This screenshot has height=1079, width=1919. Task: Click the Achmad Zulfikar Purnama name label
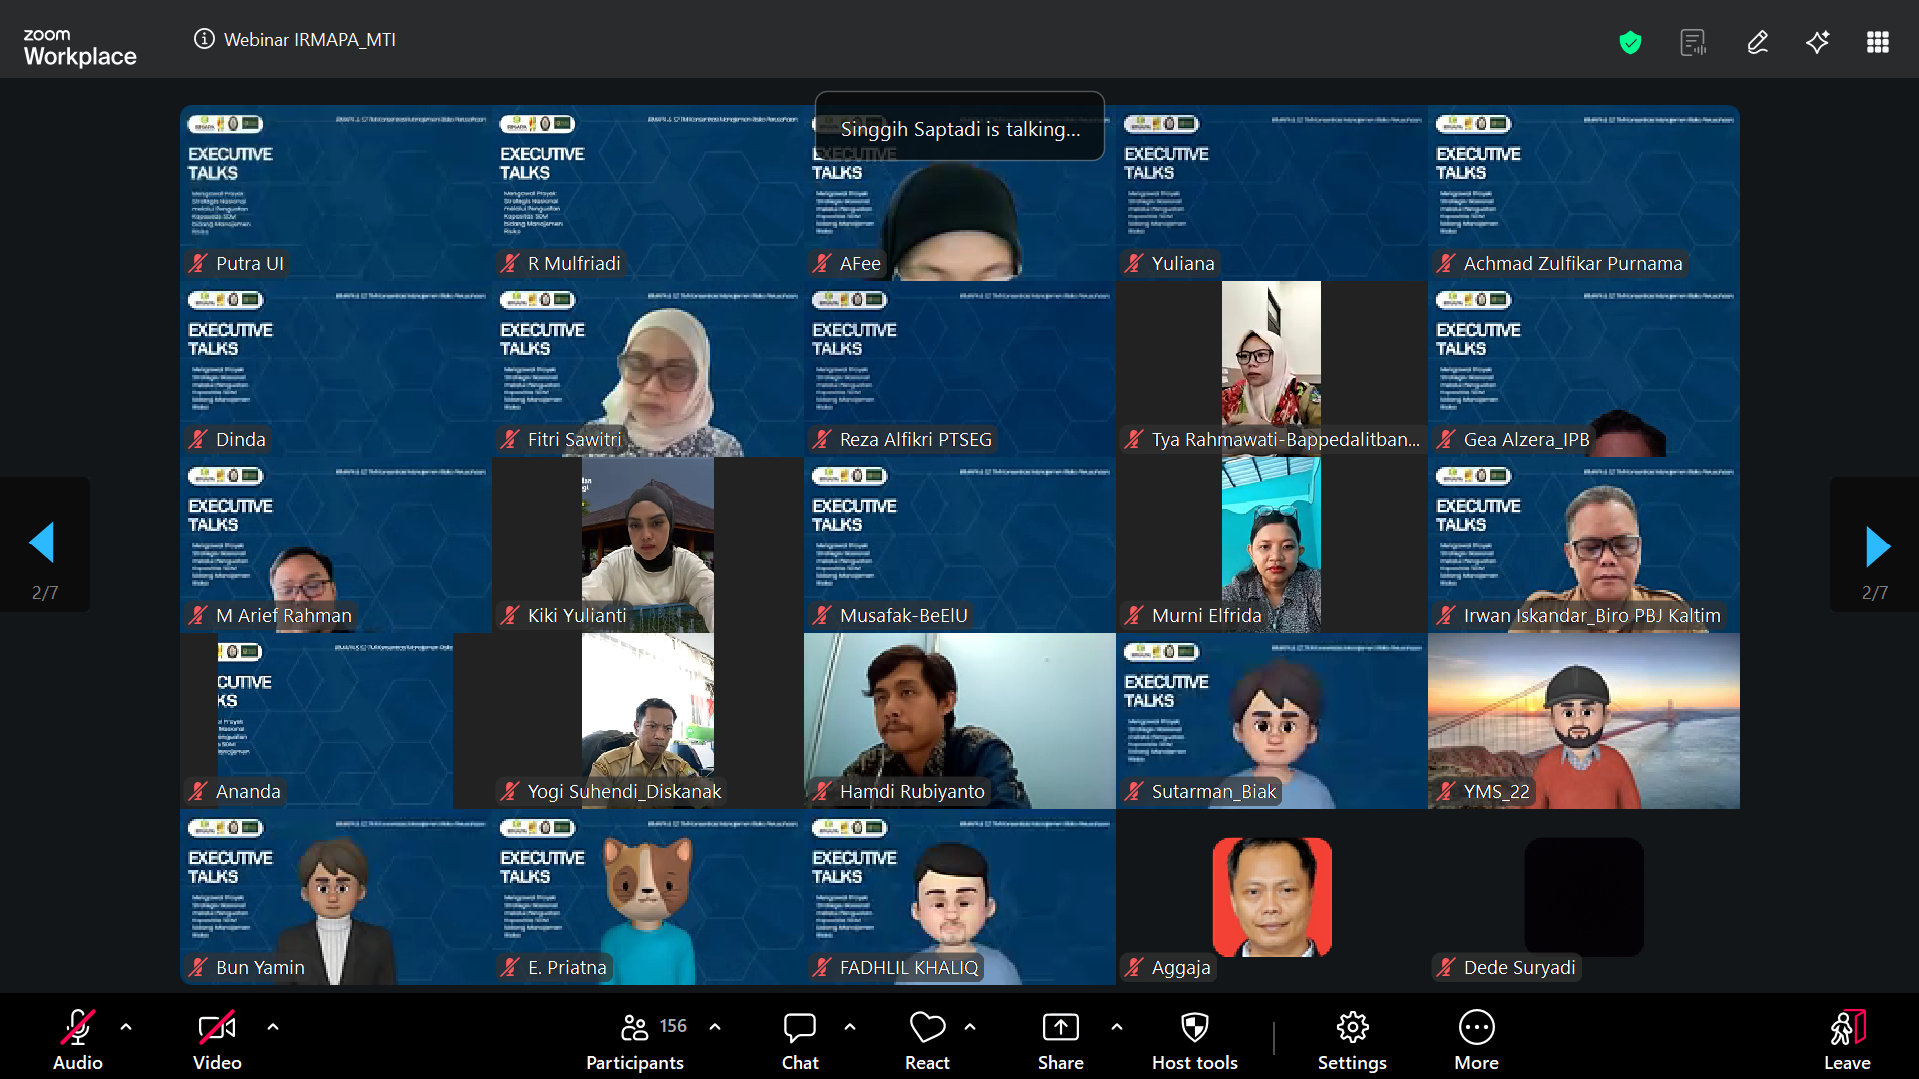(1573, 264)
